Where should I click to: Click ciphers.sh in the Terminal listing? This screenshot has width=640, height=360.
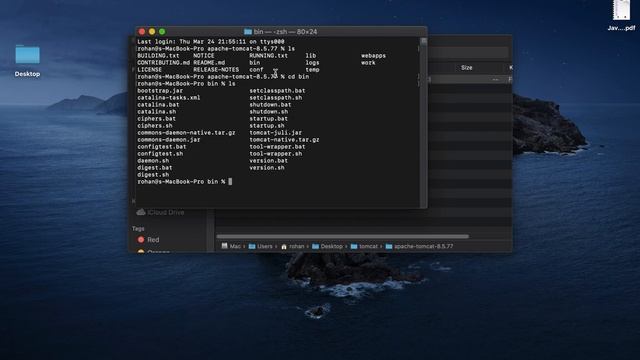pyautogui.click(x=155, y=126)
